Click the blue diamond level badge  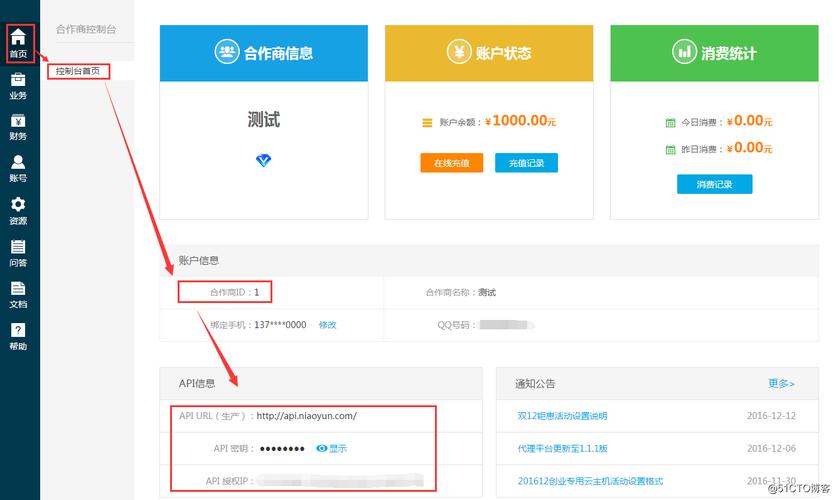[x=263, y=160]
